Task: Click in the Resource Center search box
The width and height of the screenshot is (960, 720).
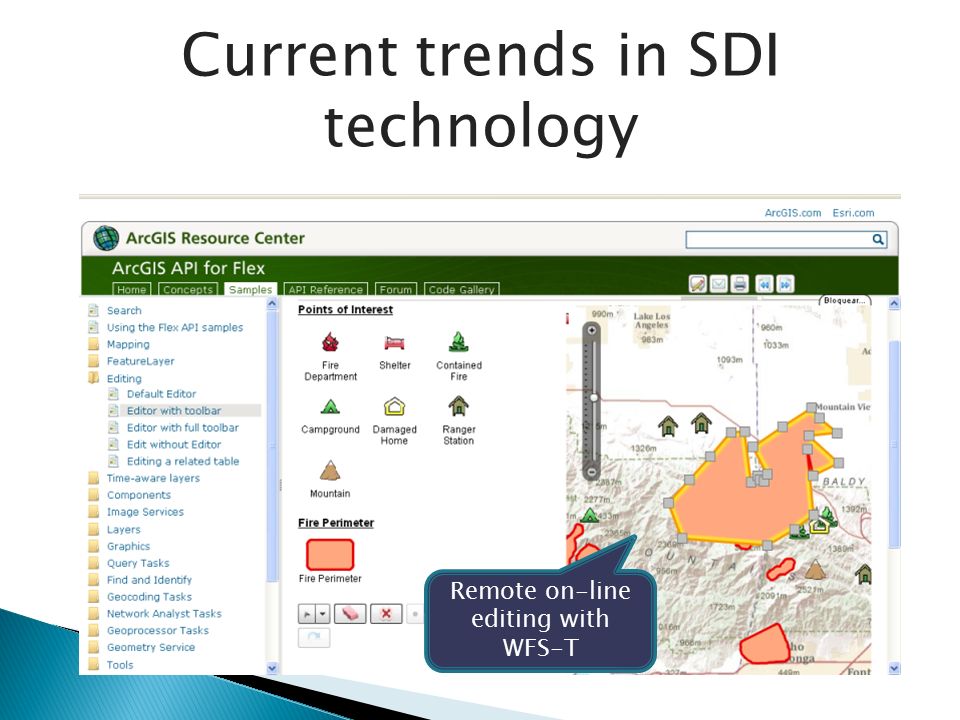Action: pyautogui.click(x=779, y=239)
